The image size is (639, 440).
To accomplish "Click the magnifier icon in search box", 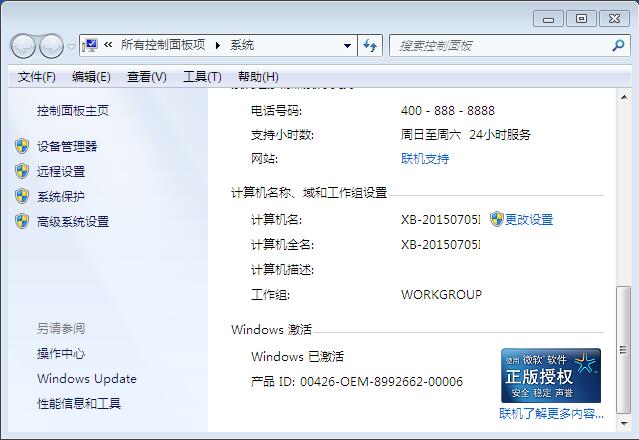I will pyautogui.click(x=617, y=45).
